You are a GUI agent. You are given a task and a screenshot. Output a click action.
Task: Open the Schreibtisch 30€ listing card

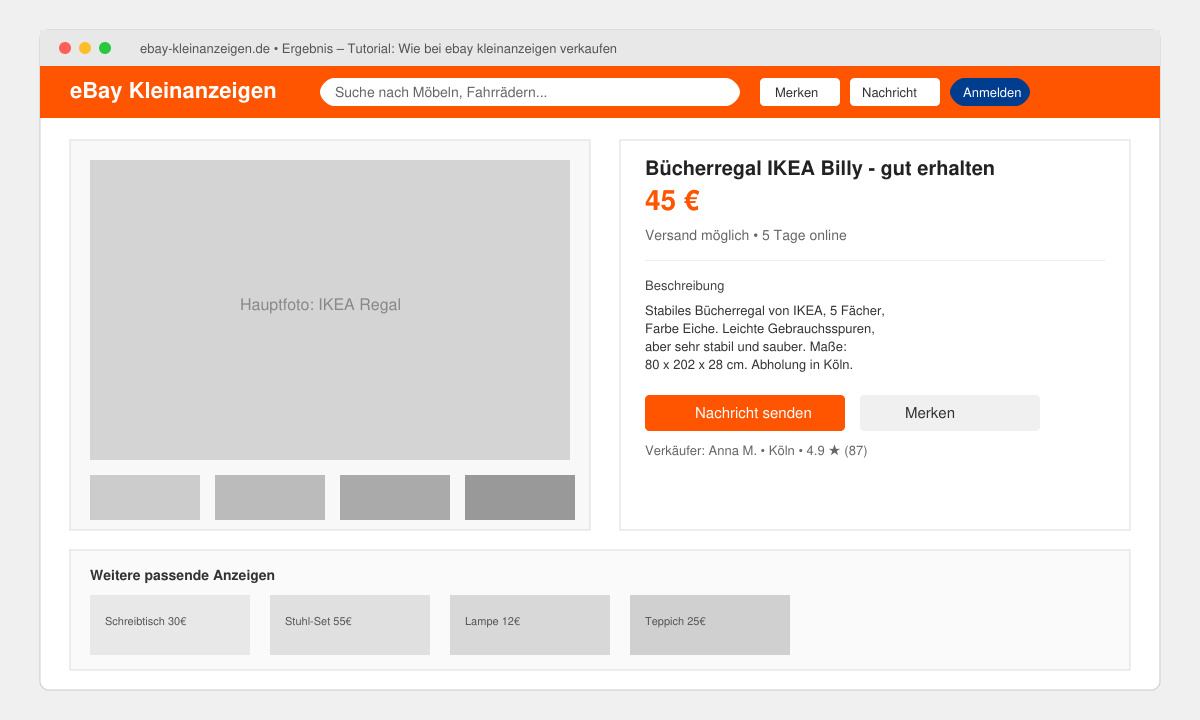[x=170, y=625]
